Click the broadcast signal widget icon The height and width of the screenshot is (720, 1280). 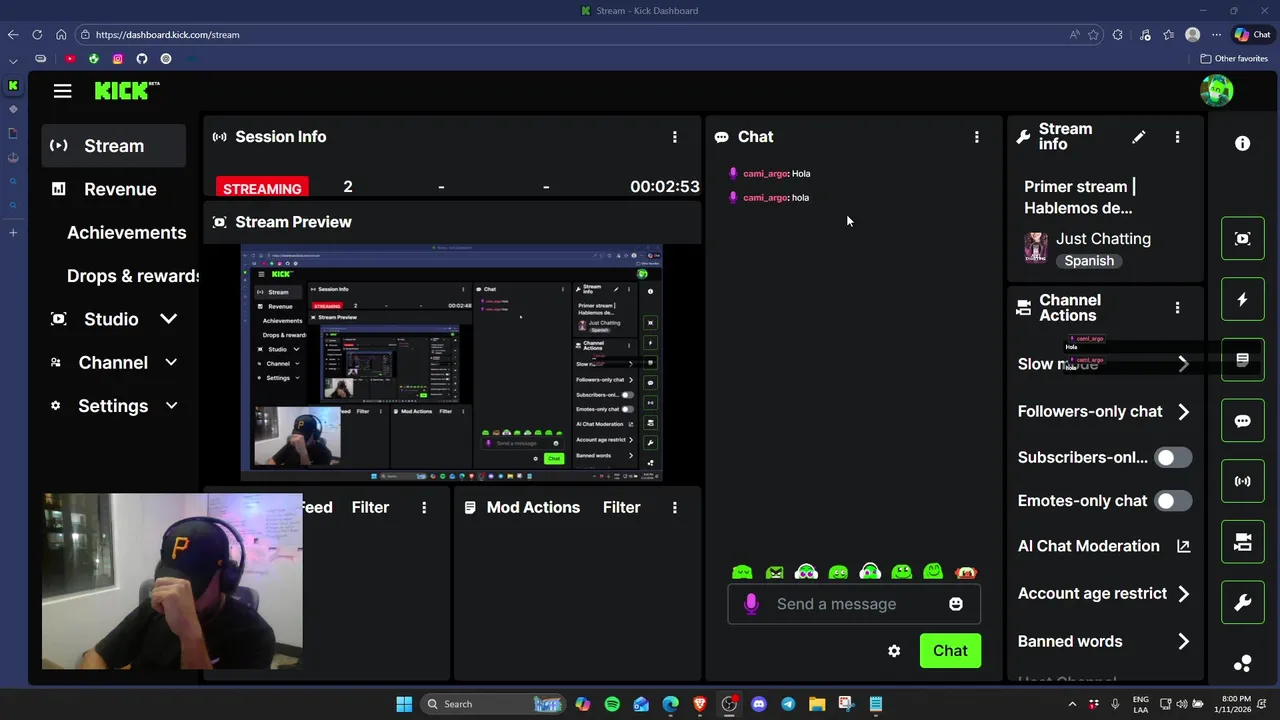coord(1242,481)
